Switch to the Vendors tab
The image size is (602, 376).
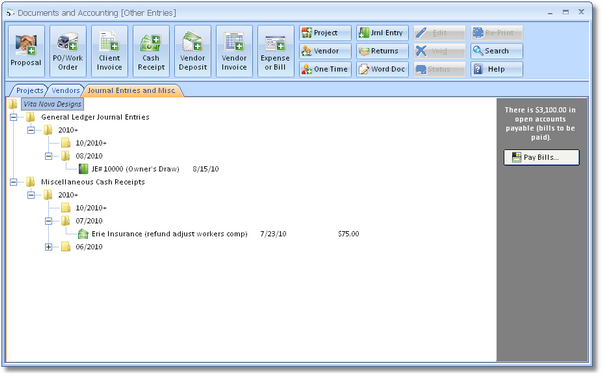tap(65, 91)
